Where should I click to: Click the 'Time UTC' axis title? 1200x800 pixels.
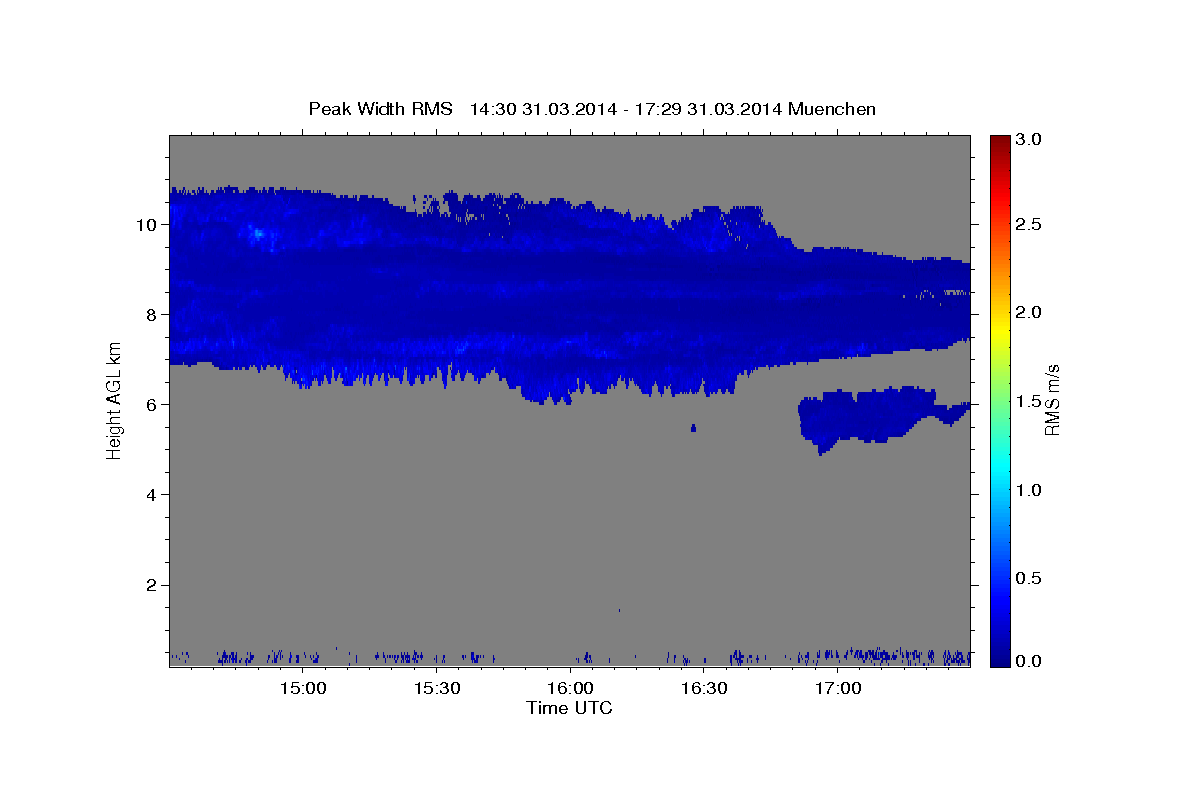point(570,708)
